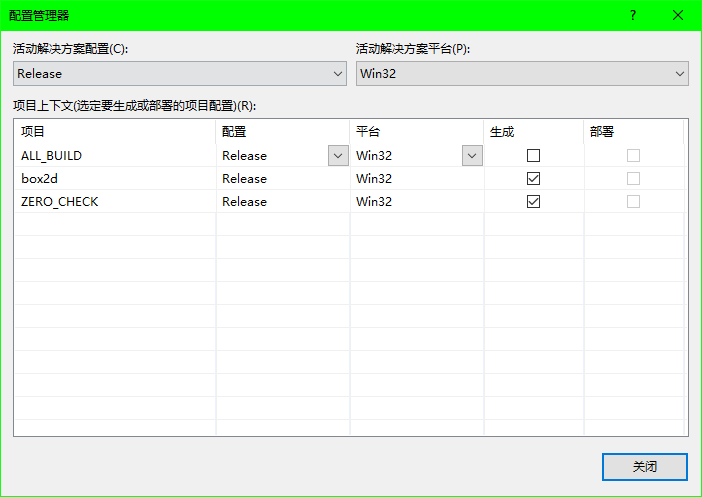Viewport: 702px width, 497px height.
Task: Enable the build checkbox for ALL_BUILD
Action: click(x=533, y=155)
